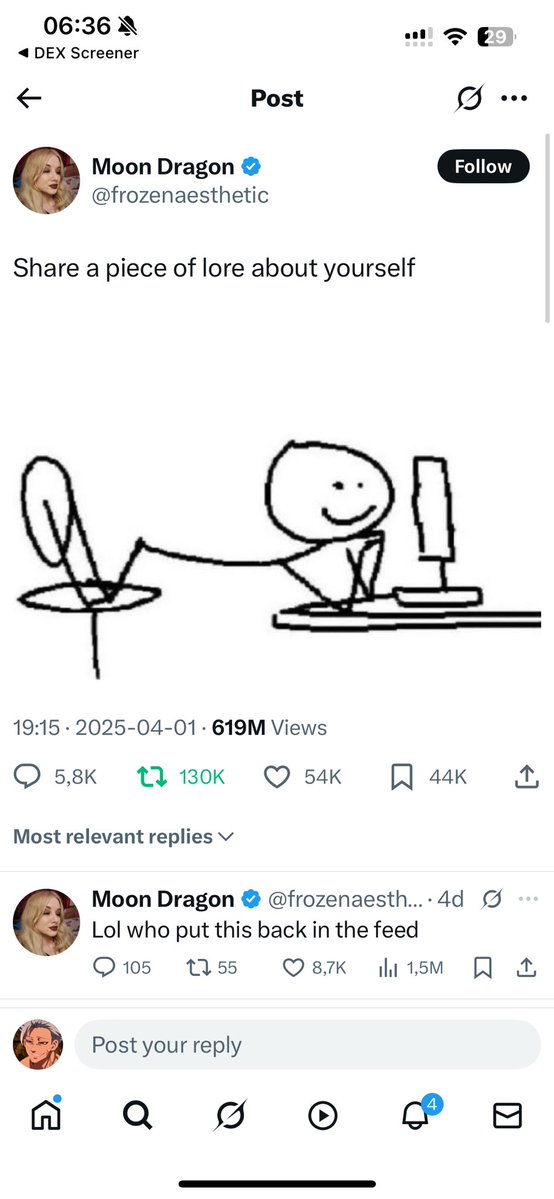Open replies via 5,8K comment icon
554x1199 pixels.
pyautogui.click(x=28, y=777)
